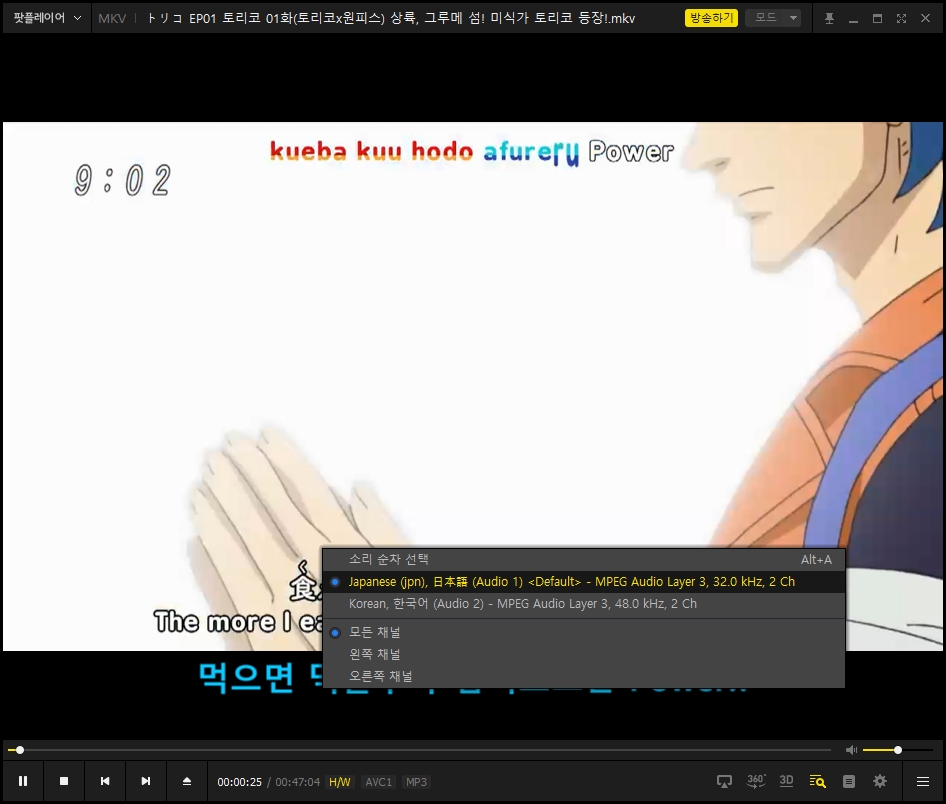The height and width of the screenshot is (804, 946).
Task: Click total duration 00:47:04
Action: point(297,782)
